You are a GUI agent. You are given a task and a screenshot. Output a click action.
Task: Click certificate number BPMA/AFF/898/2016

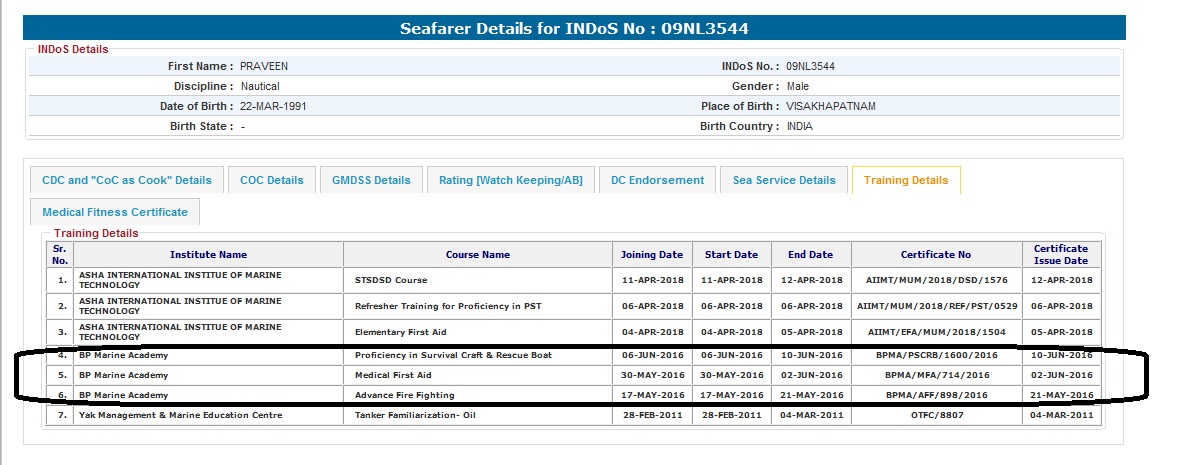click(935, 395)
